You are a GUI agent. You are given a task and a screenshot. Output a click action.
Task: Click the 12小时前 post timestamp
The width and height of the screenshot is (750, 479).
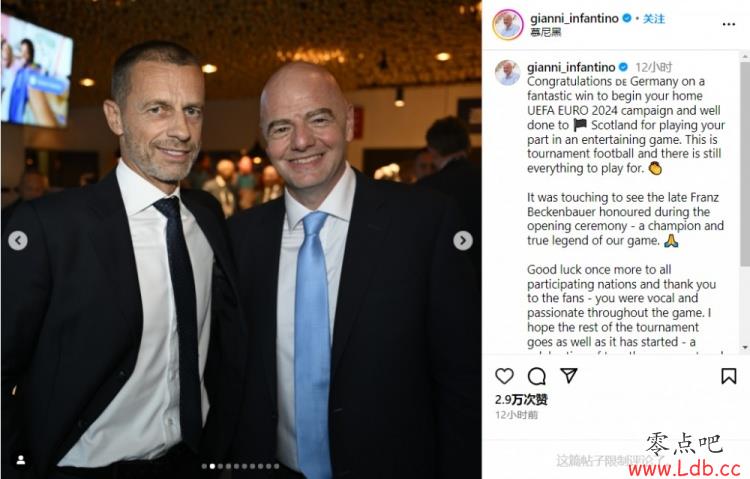click(x=516, y=415)
